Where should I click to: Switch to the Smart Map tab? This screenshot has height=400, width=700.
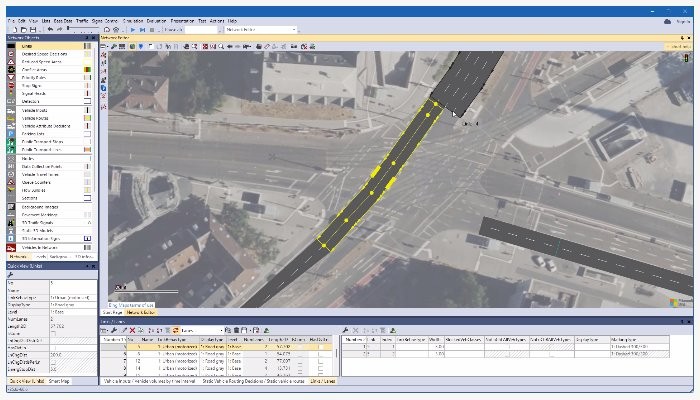pyautogui.click(x=58, y=381)
